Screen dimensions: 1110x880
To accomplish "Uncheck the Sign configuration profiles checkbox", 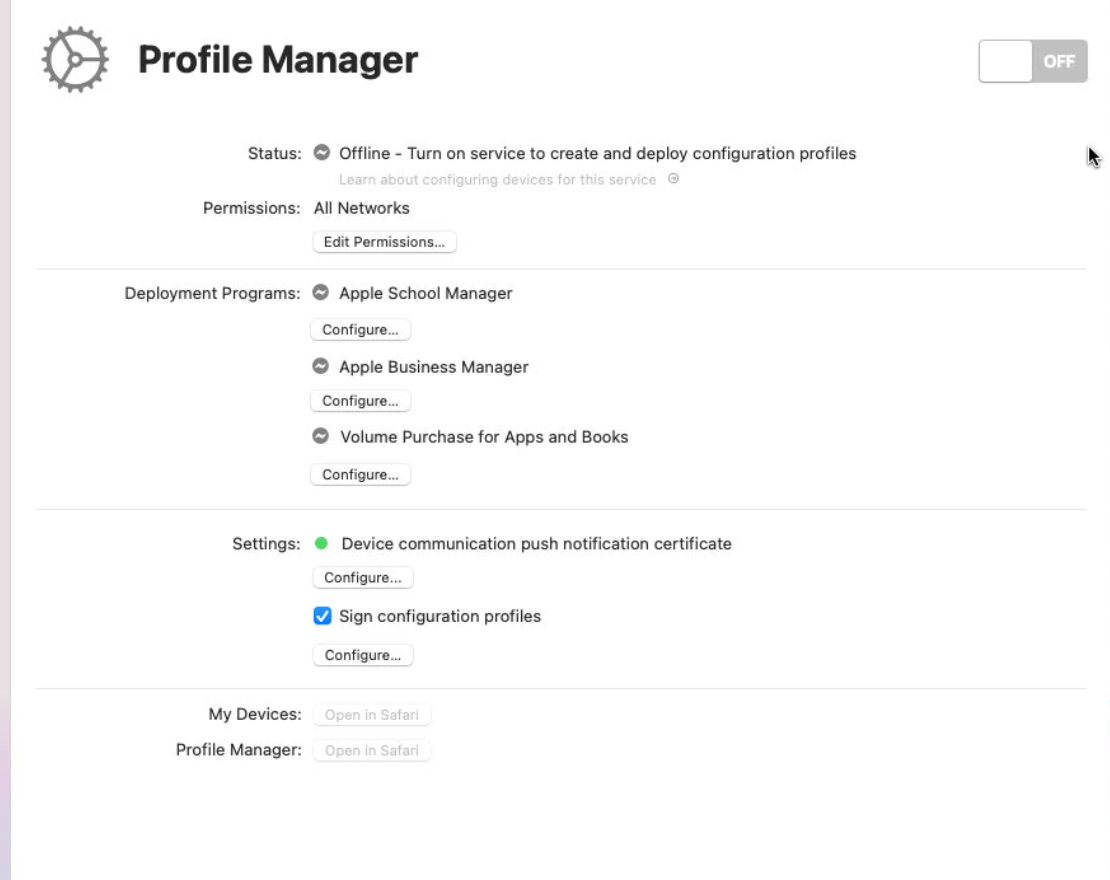I will coord(322,616).
